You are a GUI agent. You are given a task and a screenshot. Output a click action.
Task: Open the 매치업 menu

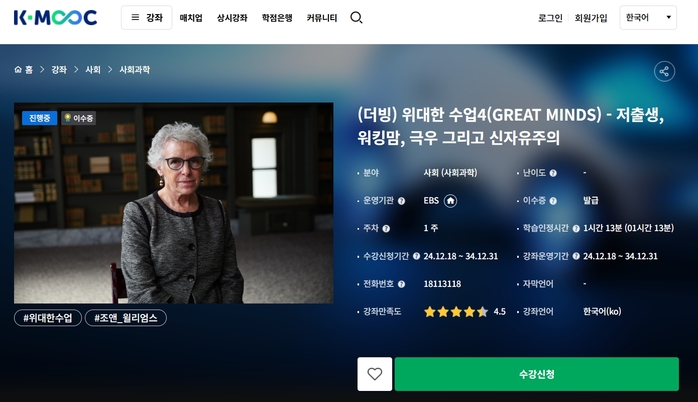coord(191,18)
